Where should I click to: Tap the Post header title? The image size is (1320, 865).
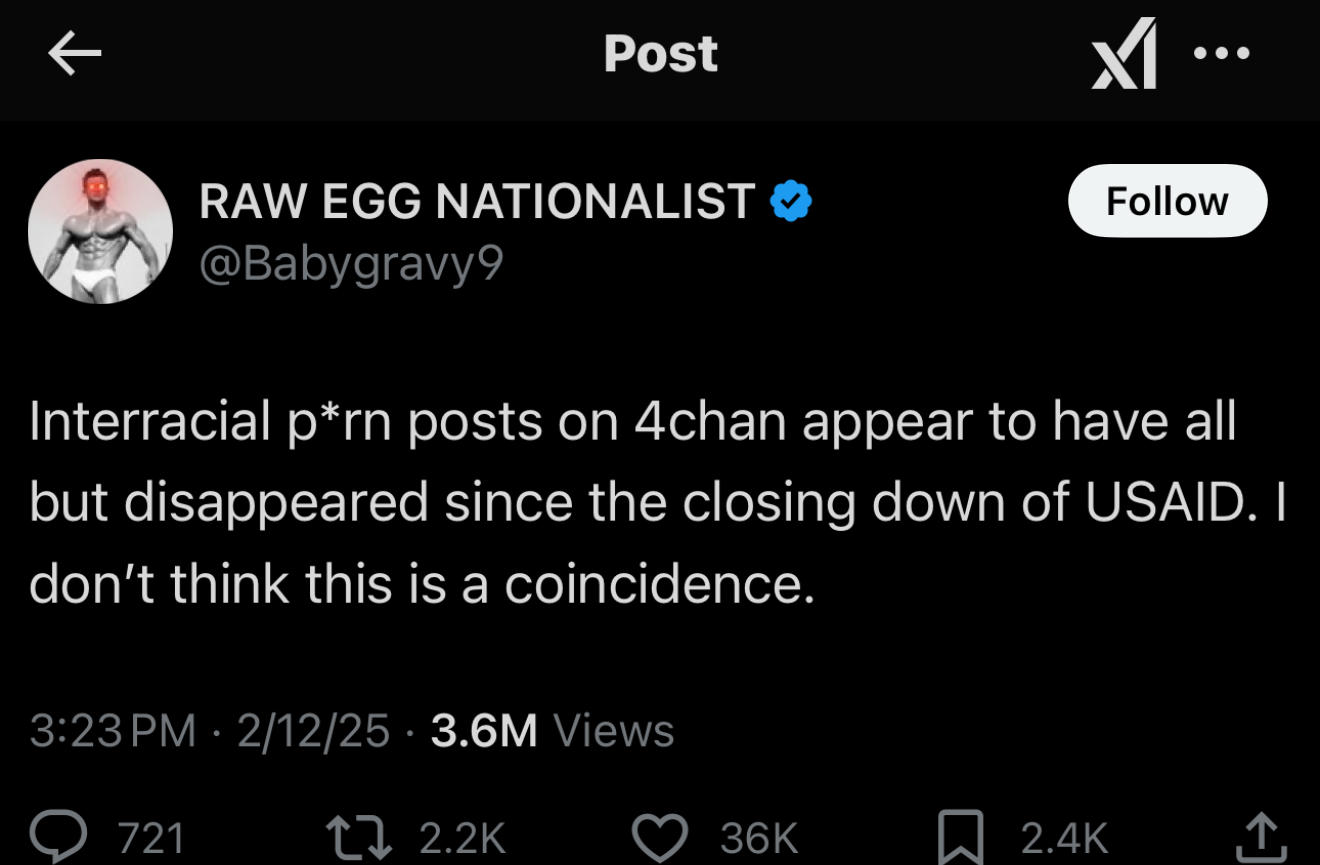click(x=661, y=54)
